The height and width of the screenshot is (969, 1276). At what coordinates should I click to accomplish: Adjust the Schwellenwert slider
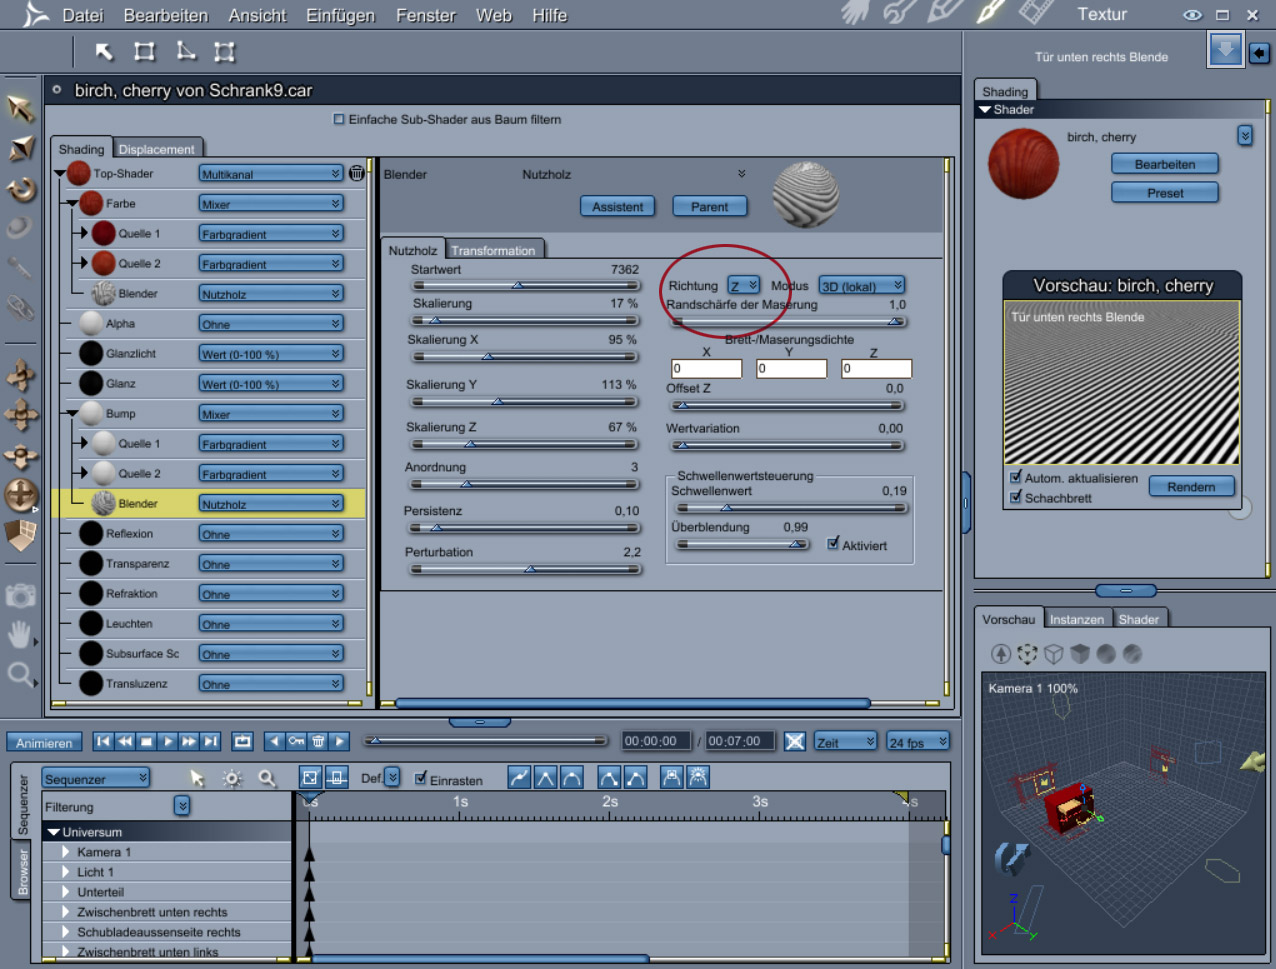[791, 508]
